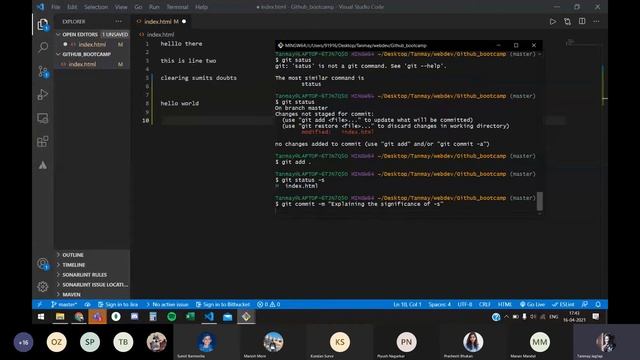This screenshot has width=640, height=360.
Task: Open the feedback icon in status bar
Action: (585, 304)
